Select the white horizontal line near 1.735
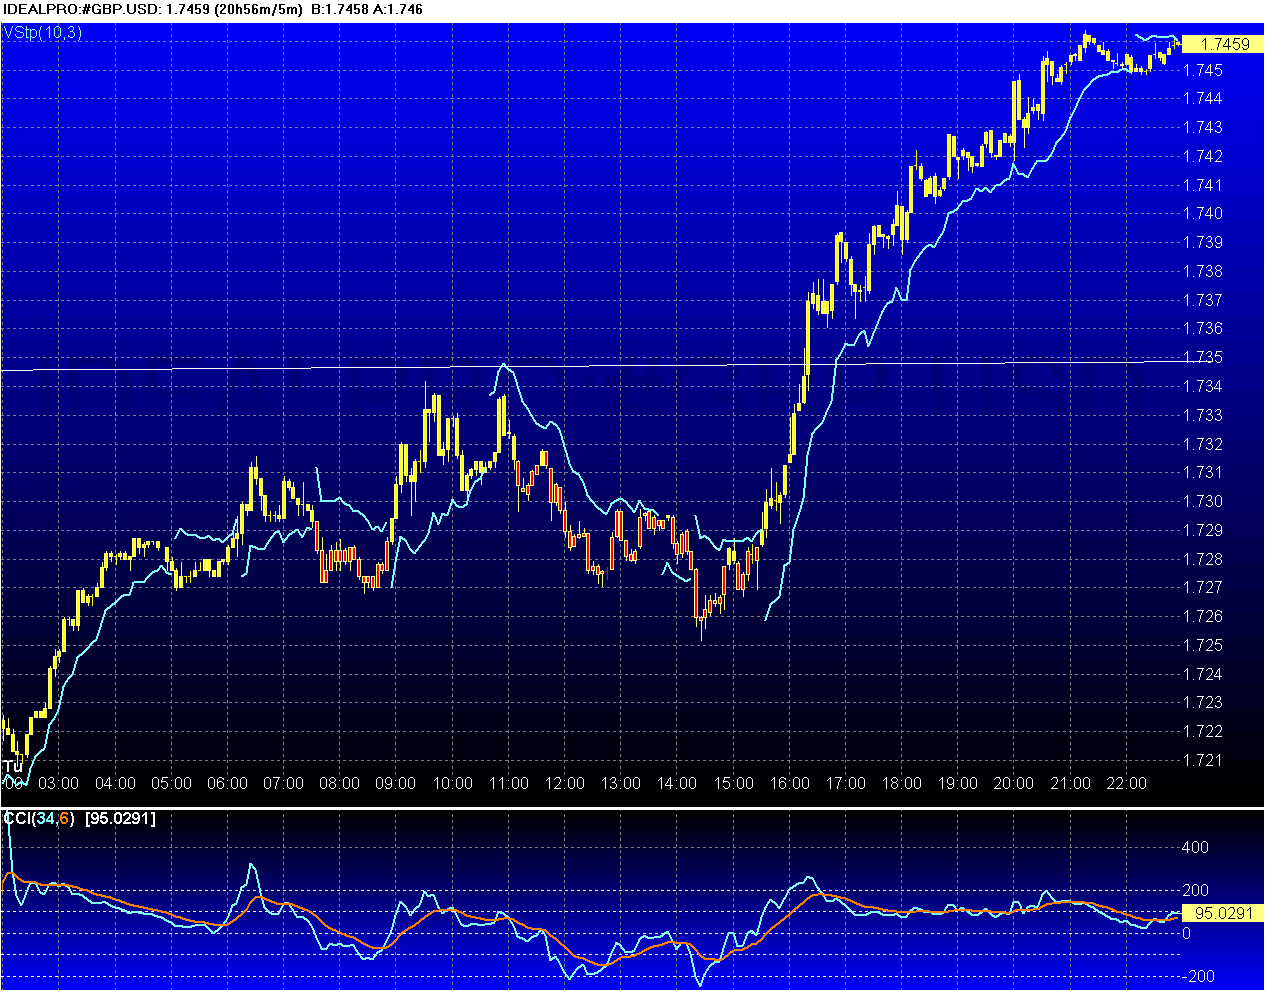Screen dimensions: 1265x993 pyautogui.click(x=300, y=368)
